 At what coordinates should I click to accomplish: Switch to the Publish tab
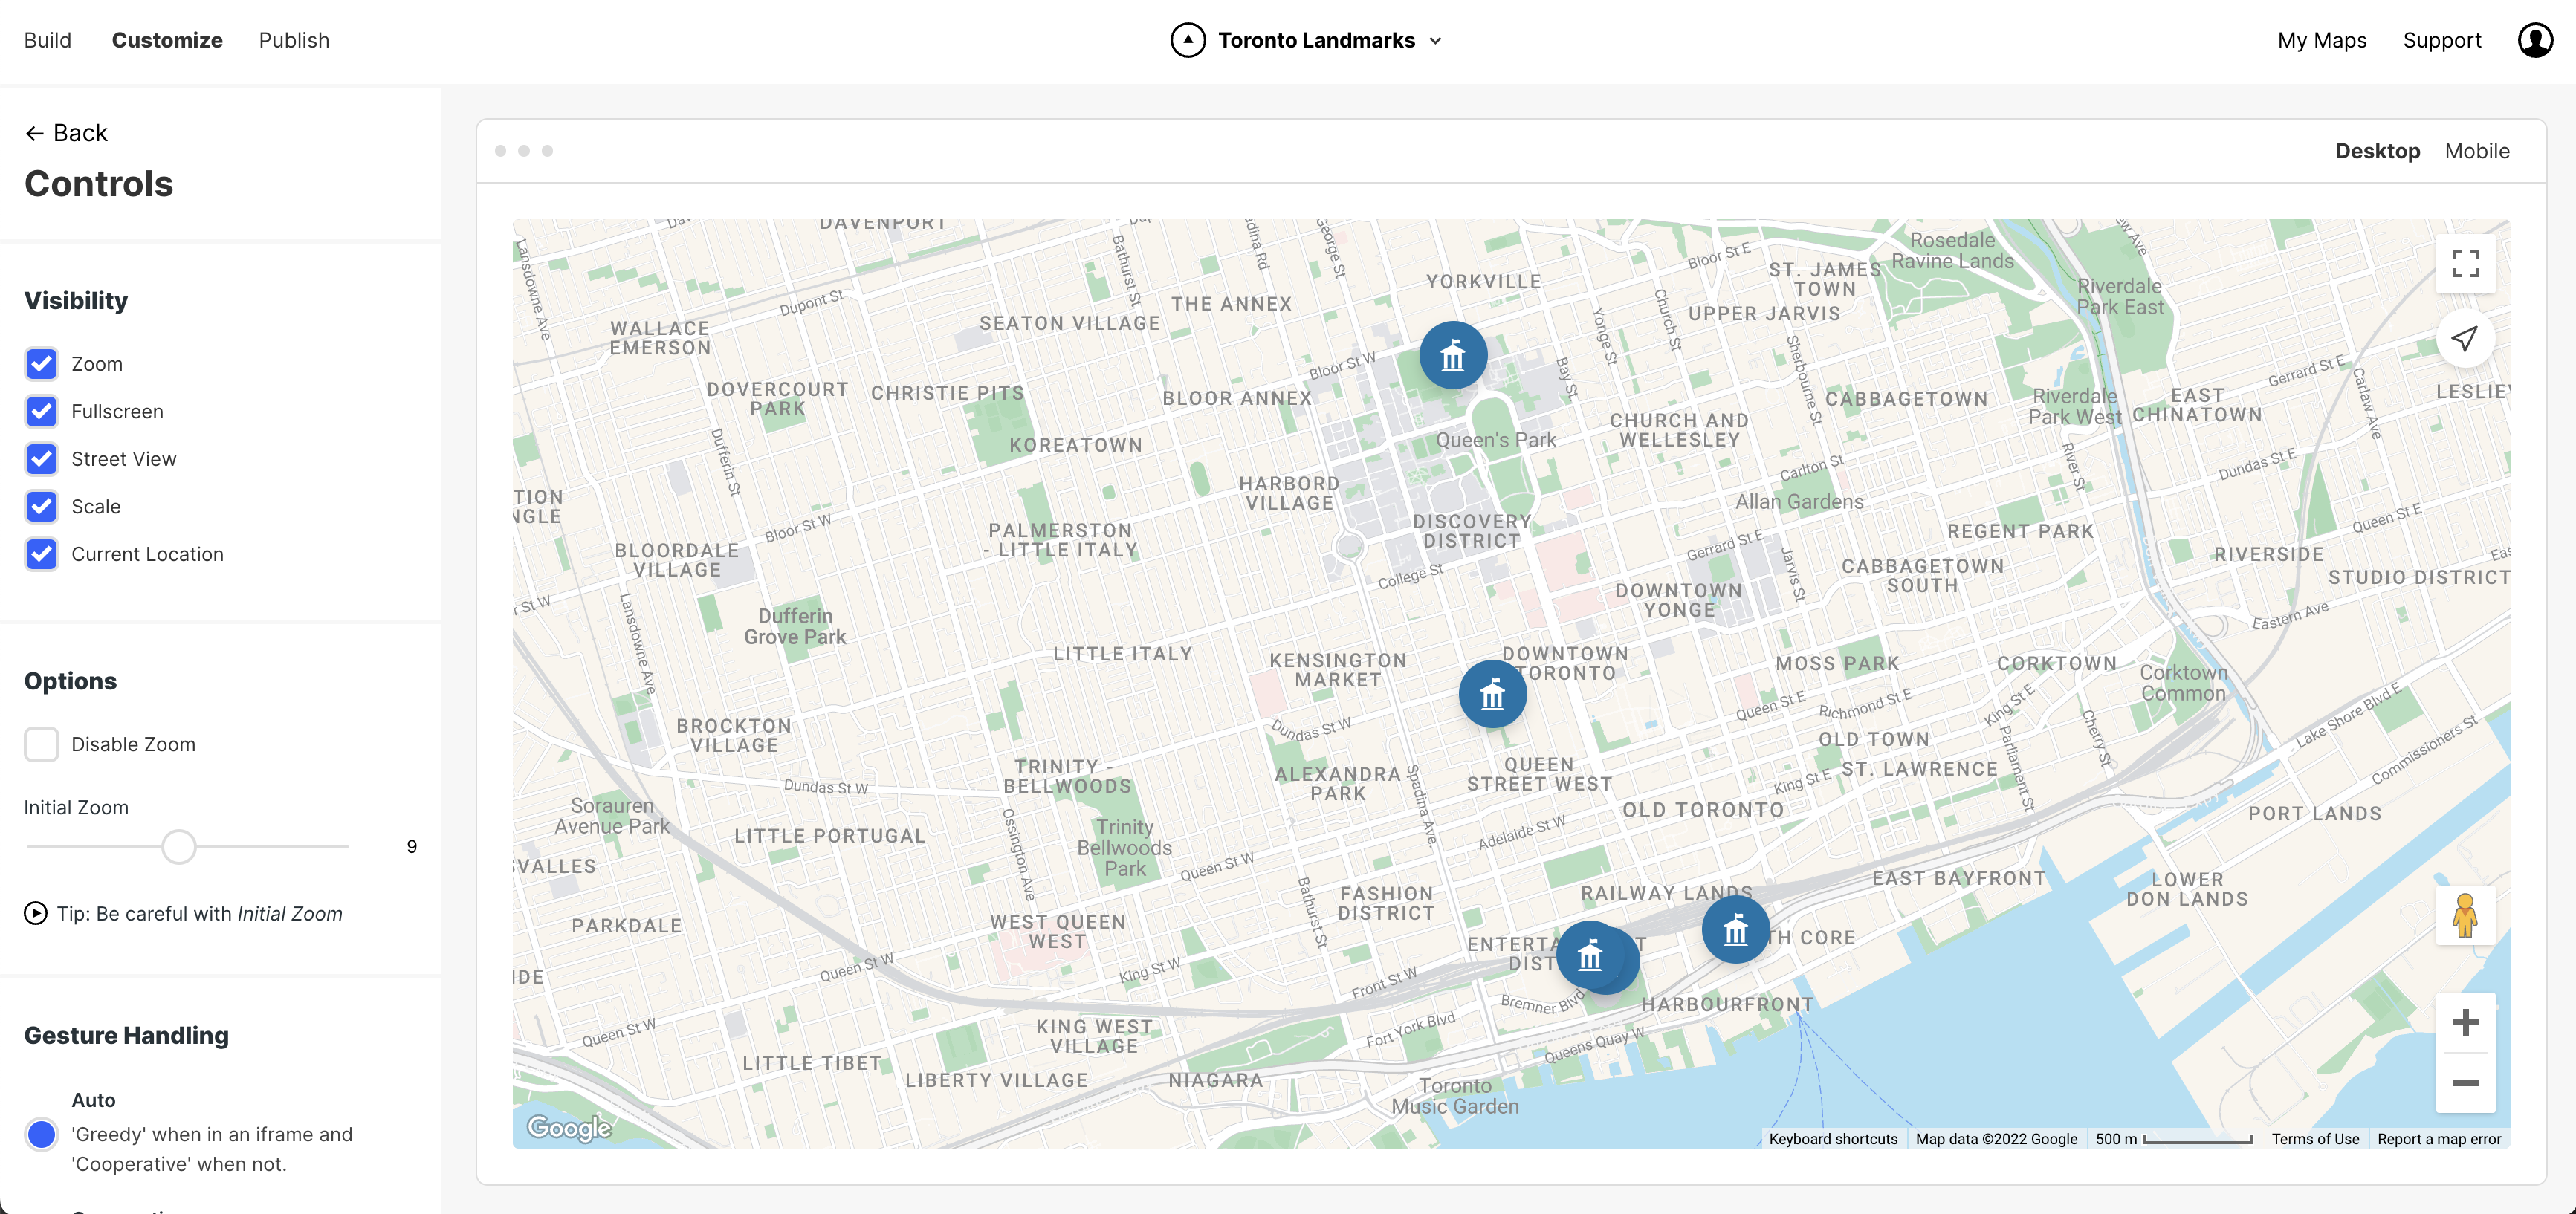pos(294,41)
